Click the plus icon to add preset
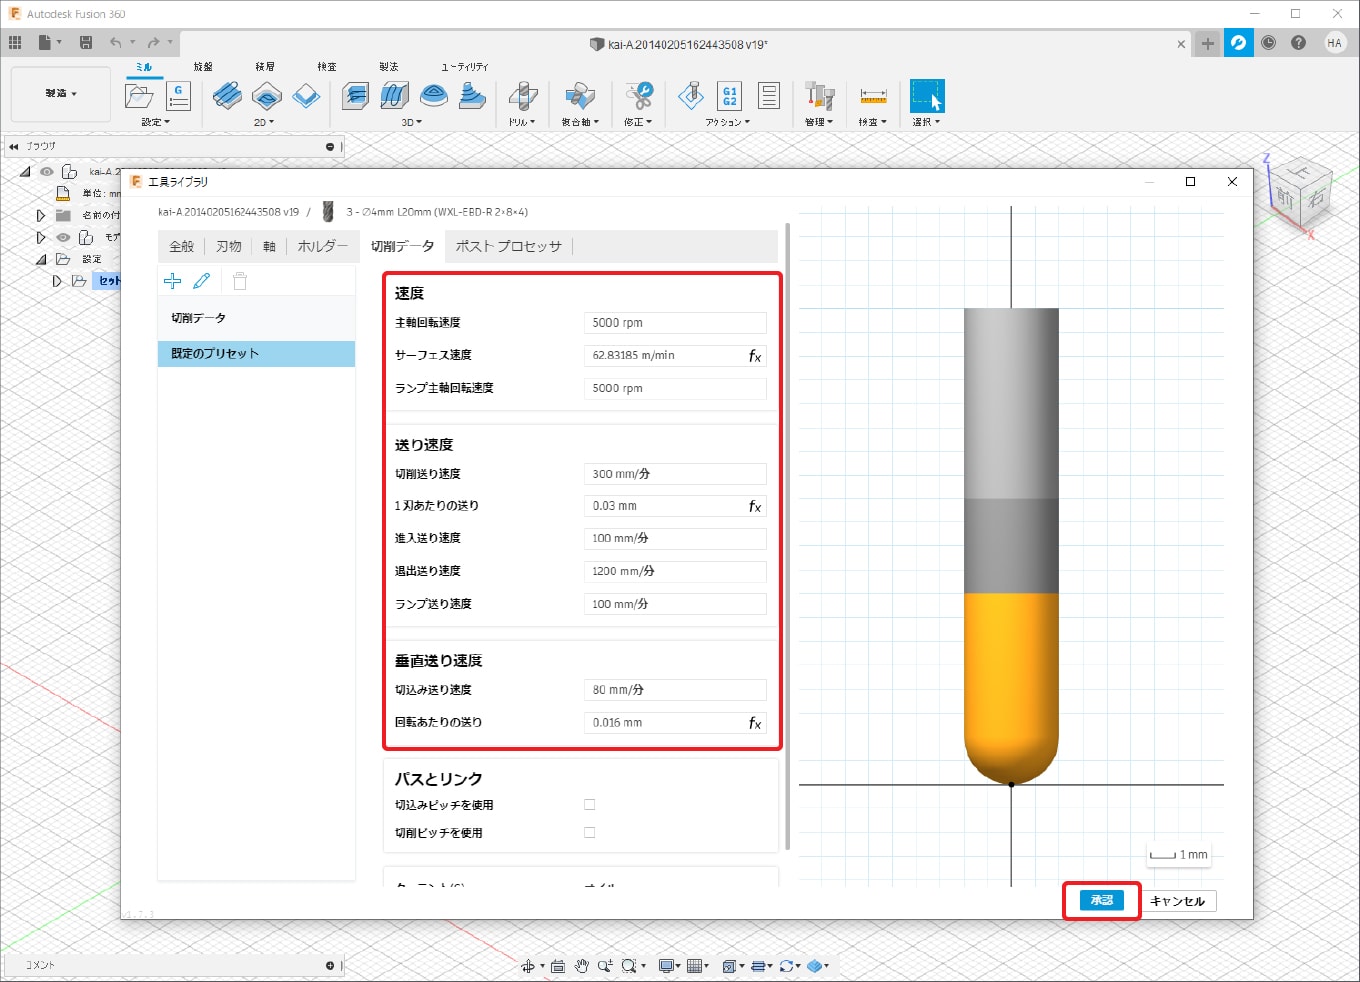Screen dimensions: 1360x982 [172, 281]
